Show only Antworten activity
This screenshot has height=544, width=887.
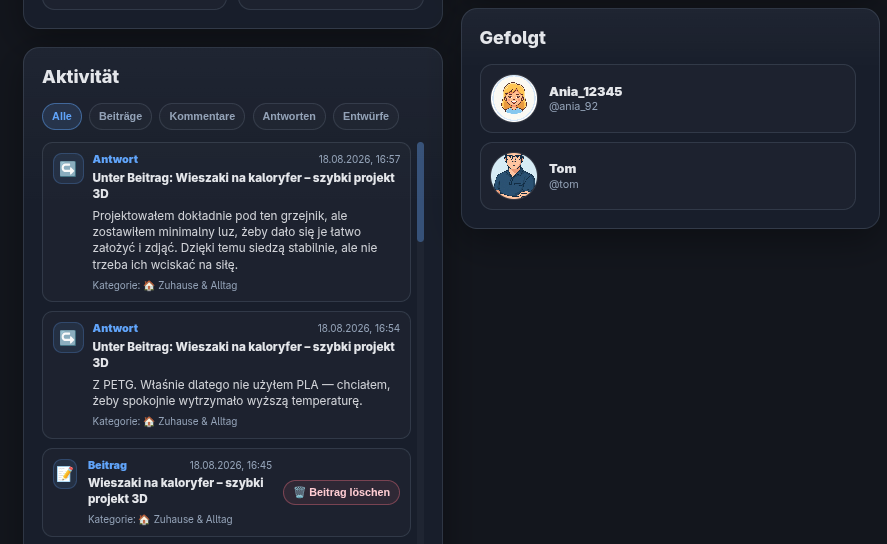point(289,116)
